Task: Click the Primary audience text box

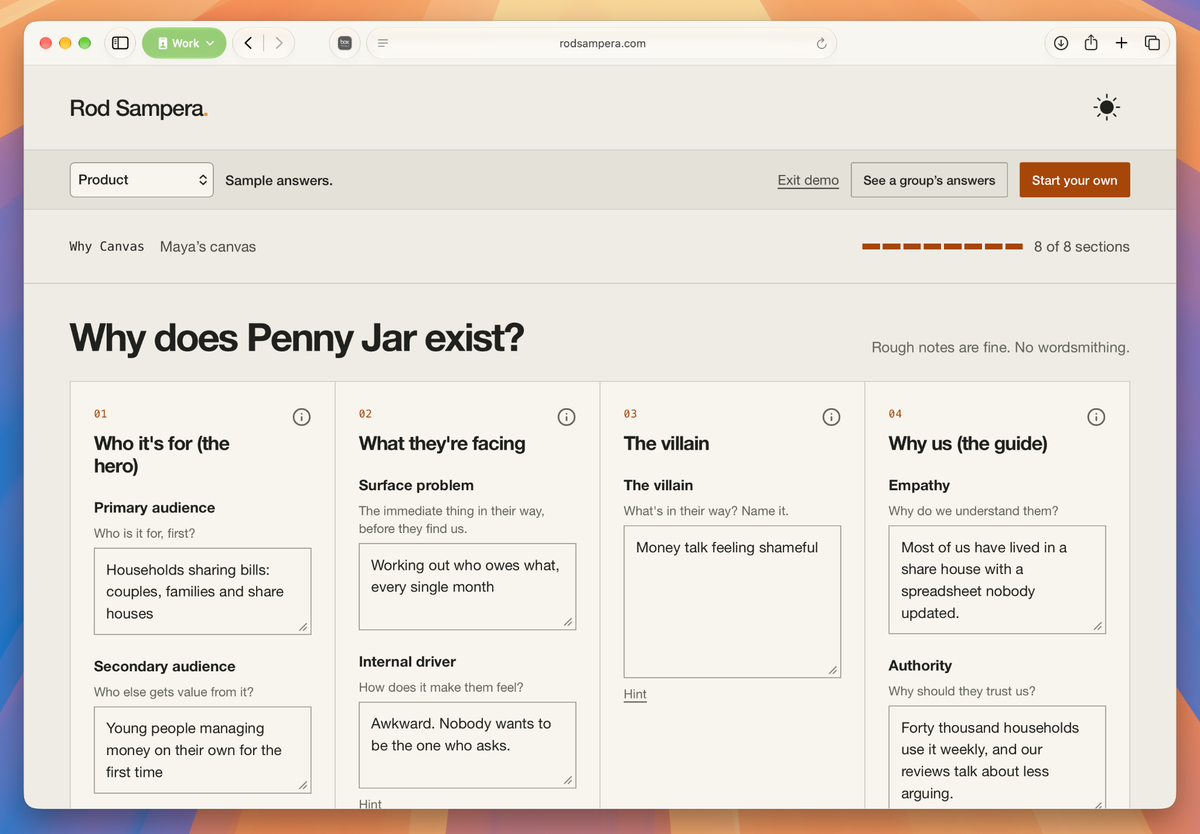Action: coord(202,591)
